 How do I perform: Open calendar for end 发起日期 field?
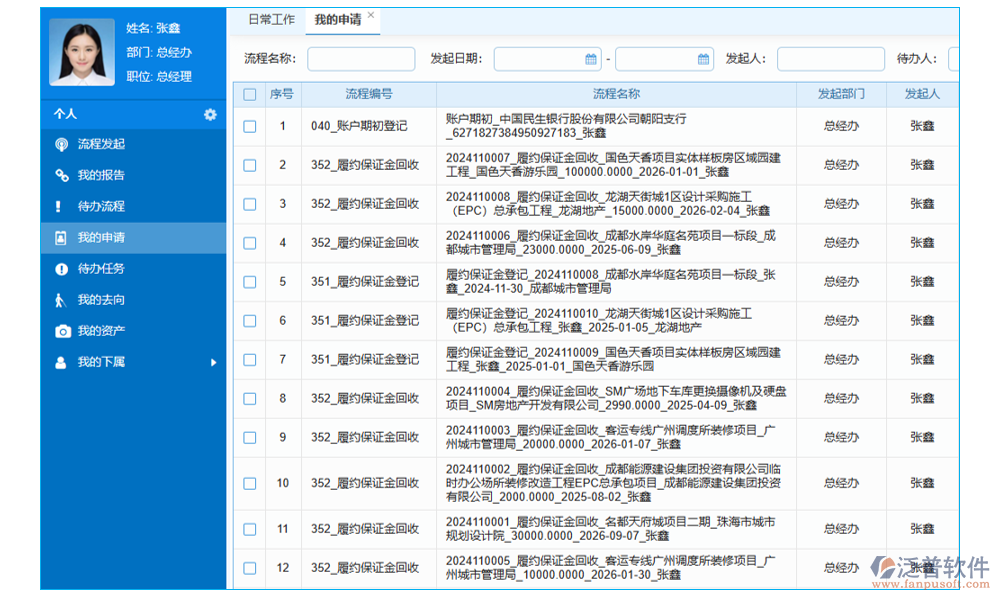(x=703, y=59)
